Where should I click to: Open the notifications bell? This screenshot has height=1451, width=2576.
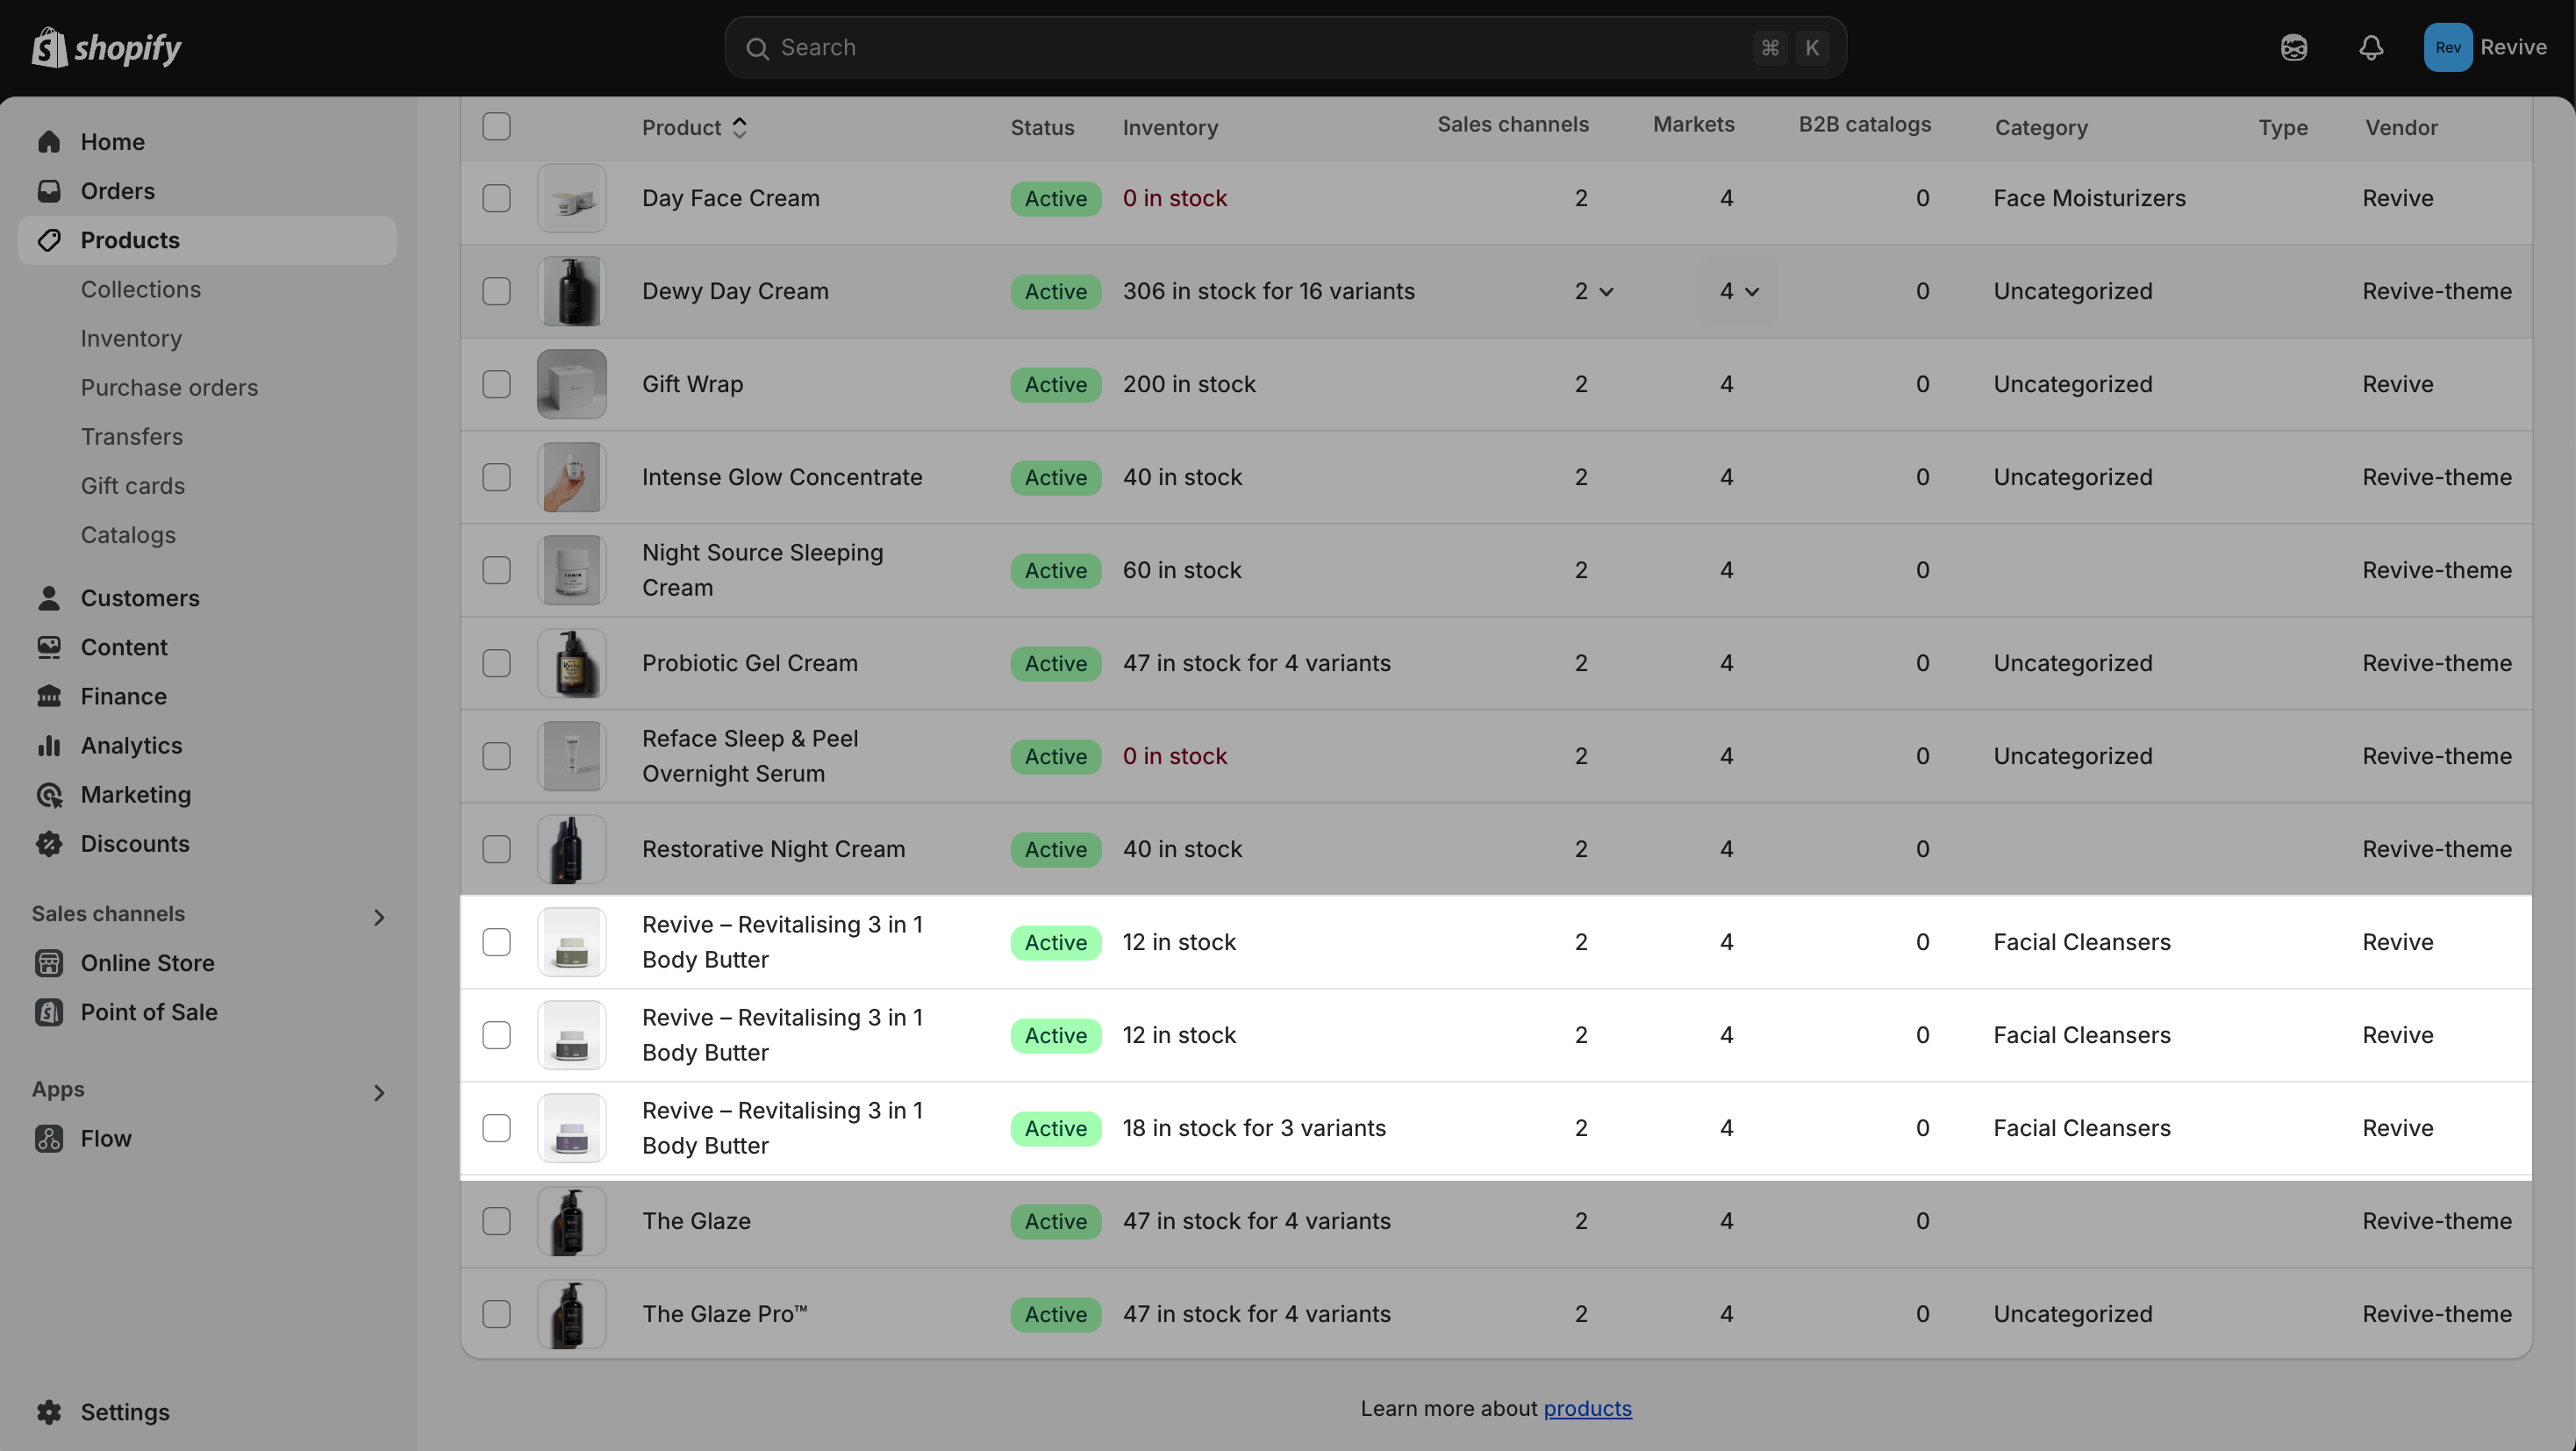pyautogui.click(x=2371, y=47)
